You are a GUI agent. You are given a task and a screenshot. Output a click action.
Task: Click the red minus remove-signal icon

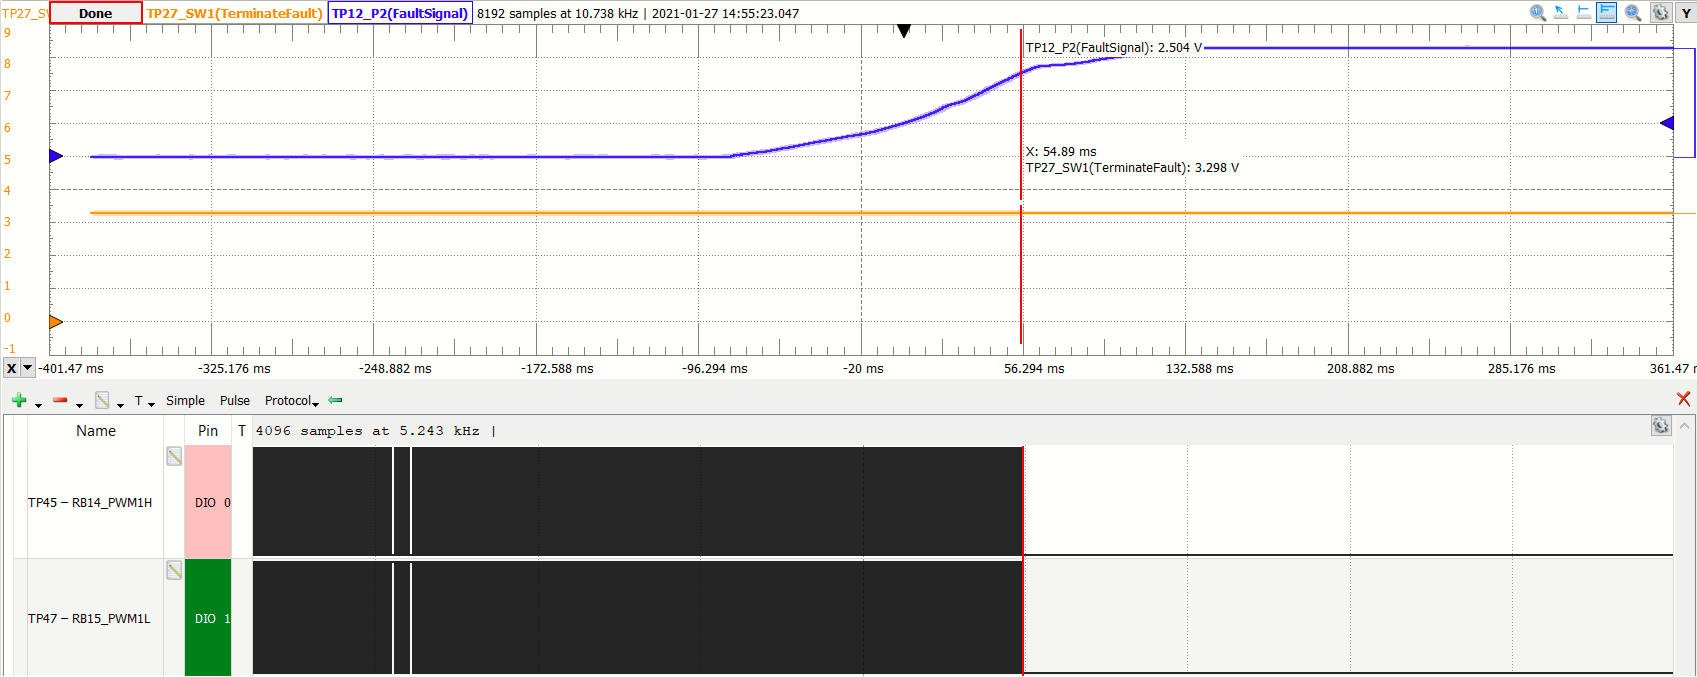(x=60, y=400)
